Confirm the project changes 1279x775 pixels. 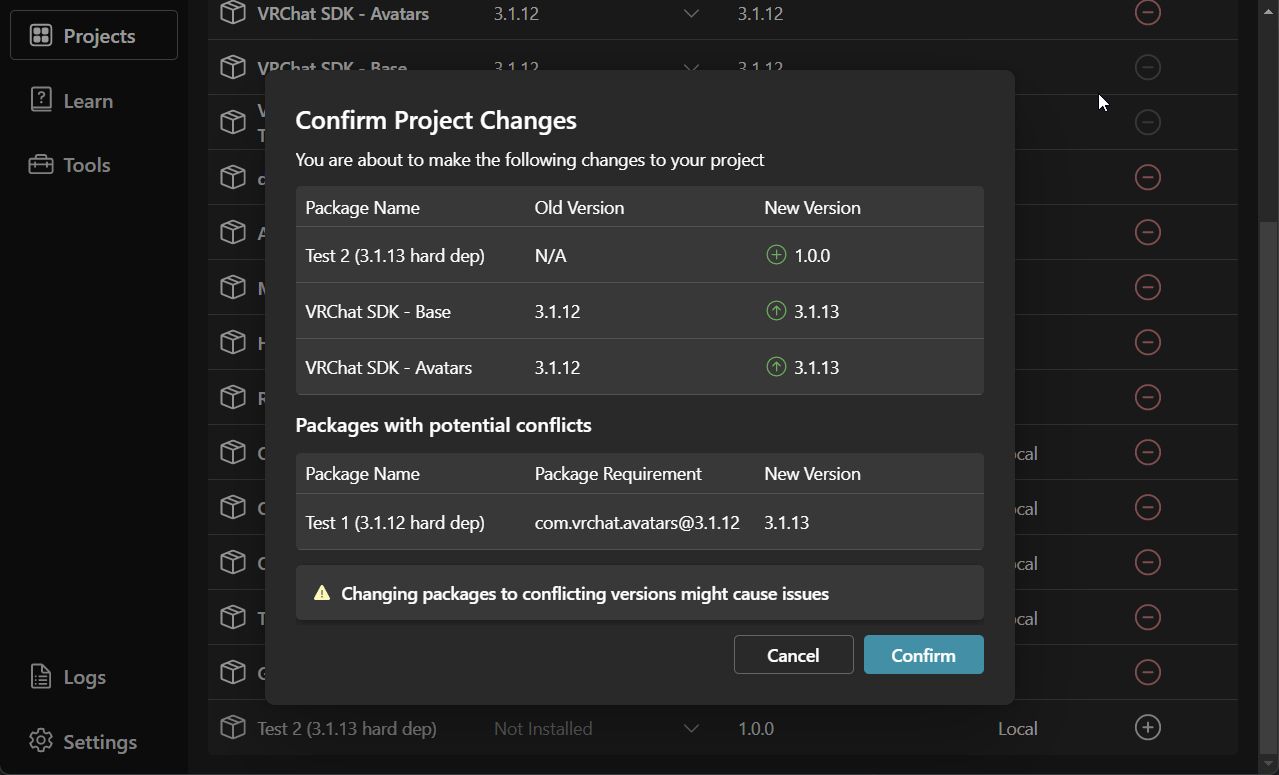[x=922, y=654]
